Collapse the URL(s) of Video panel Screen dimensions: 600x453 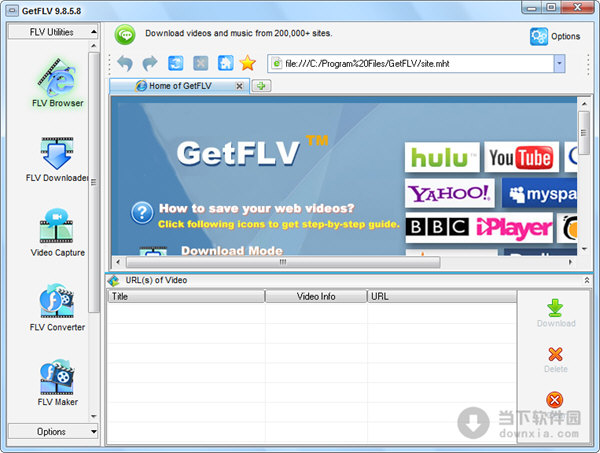point(587,280)
